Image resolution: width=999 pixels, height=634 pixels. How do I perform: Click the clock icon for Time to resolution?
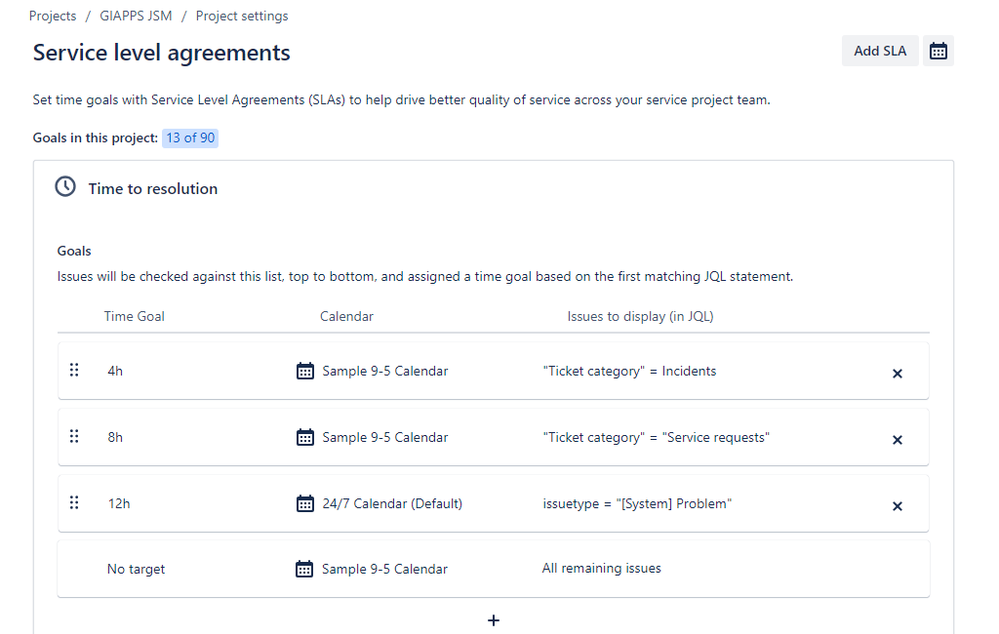pyautogui.click(x=65, y=187)
